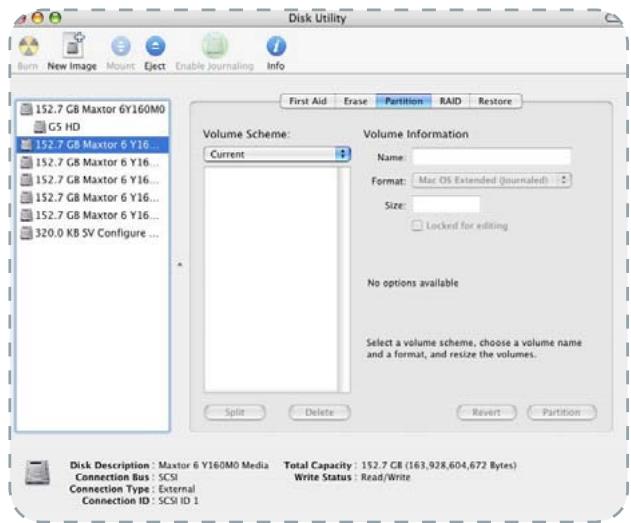Switch to the Erase tab

355,101
